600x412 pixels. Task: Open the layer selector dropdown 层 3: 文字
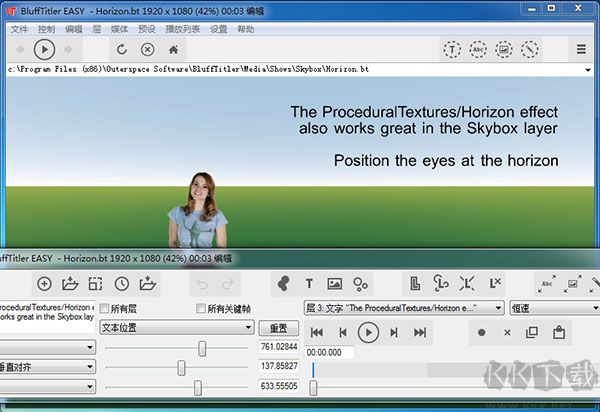pos(404,308)
